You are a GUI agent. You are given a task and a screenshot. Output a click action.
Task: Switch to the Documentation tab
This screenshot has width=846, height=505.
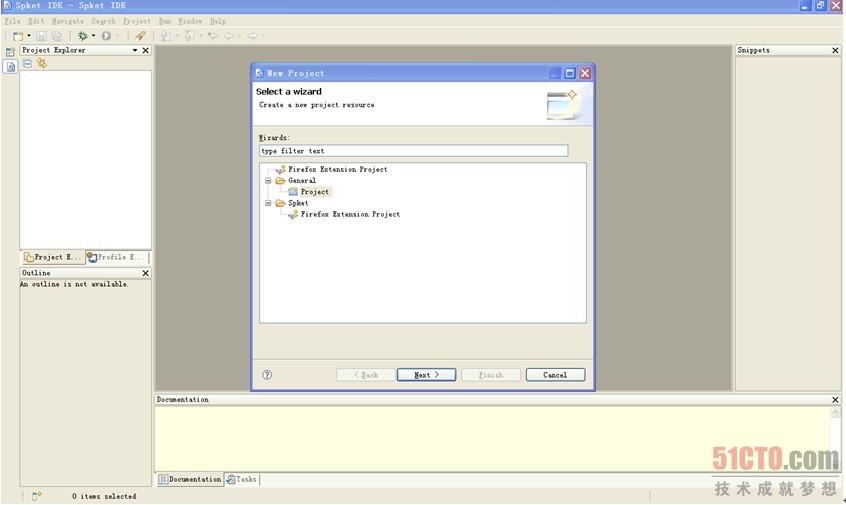190,479
